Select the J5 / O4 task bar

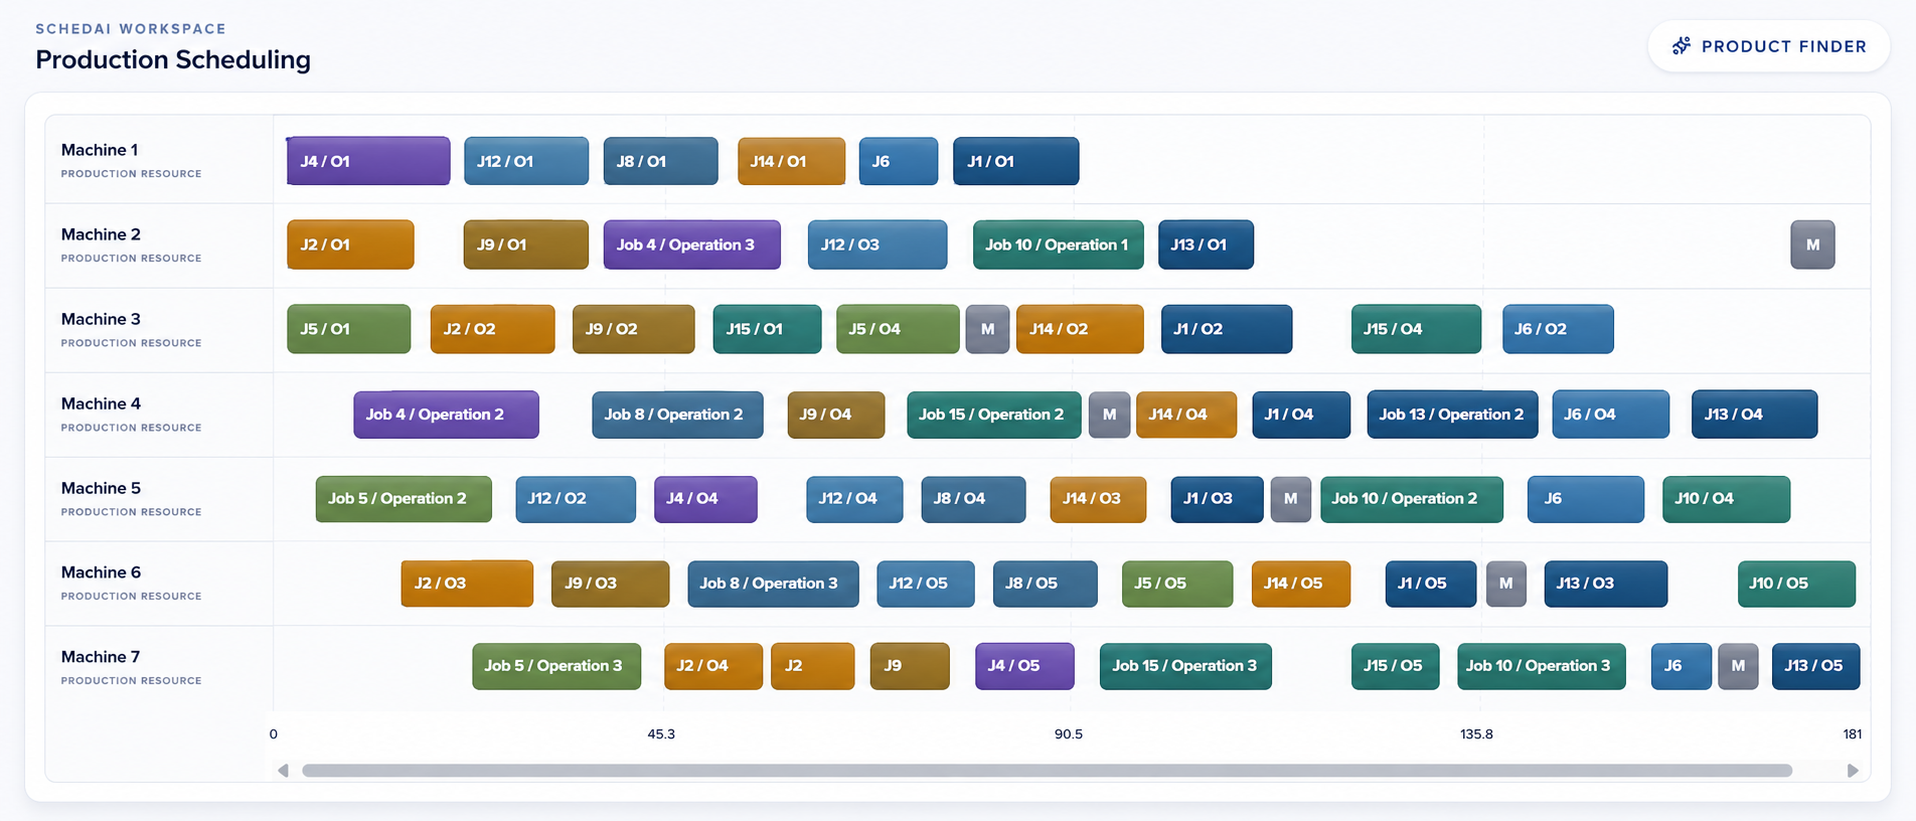pos(898,329)
